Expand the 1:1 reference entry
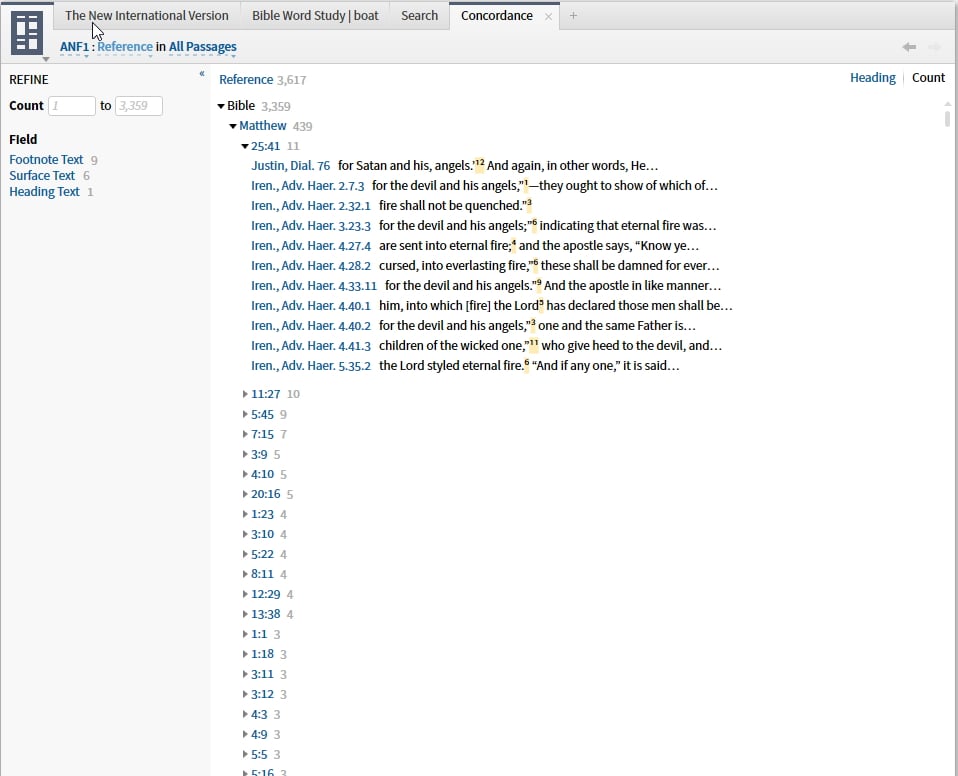This screenshot has width=958, height=776. point(245,634)
